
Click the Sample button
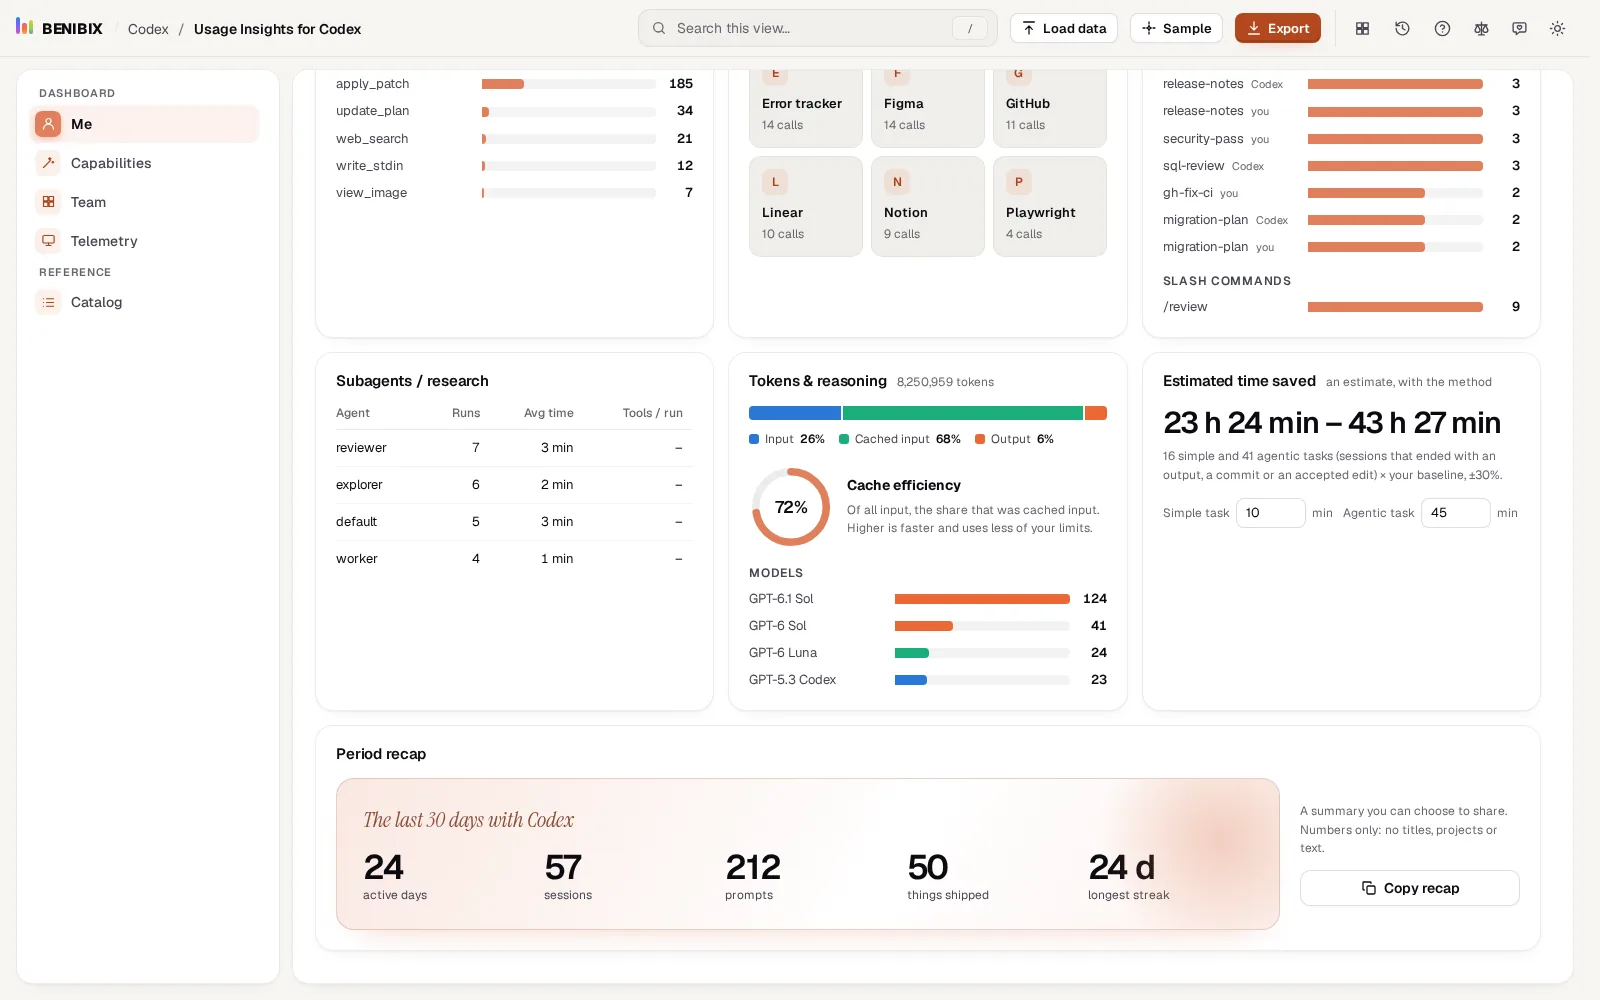tap(1176, 28)
